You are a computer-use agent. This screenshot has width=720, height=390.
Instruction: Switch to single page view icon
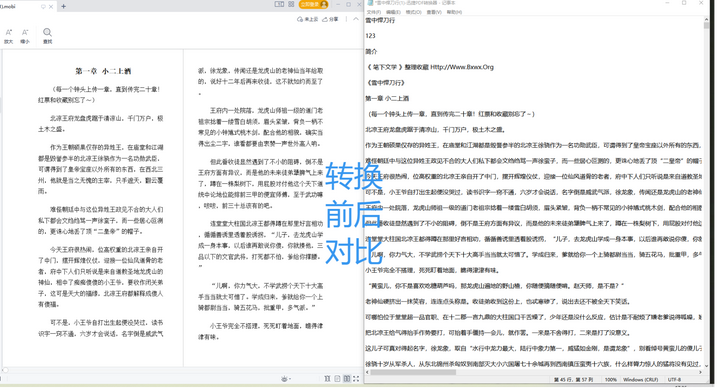[x=338, y=379]
